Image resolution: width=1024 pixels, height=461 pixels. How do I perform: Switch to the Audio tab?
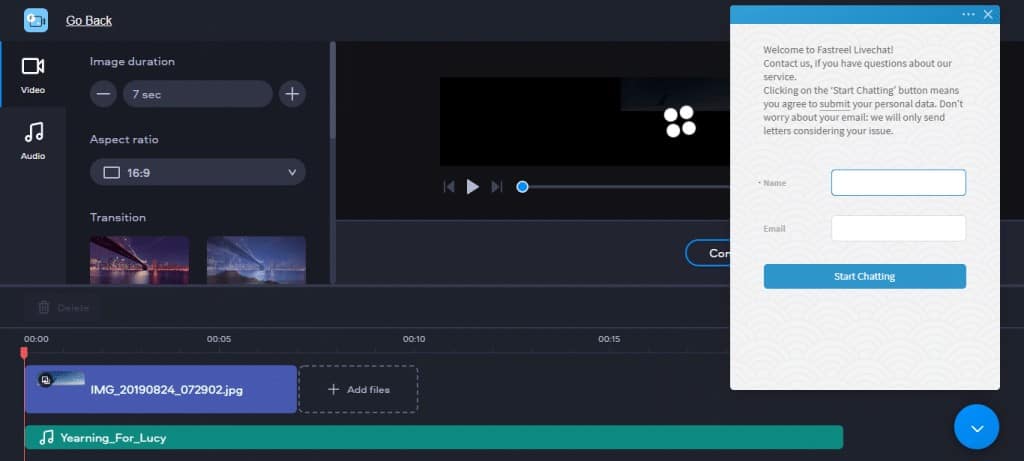(33, 140)
